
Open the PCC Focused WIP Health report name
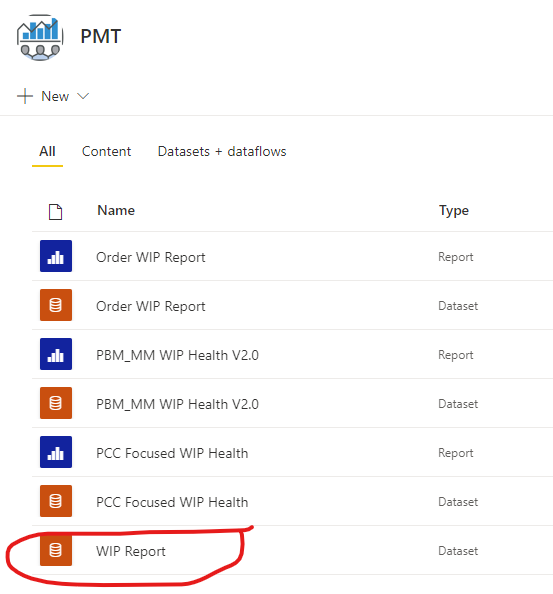pyautogui.click(x=172, y=453)
